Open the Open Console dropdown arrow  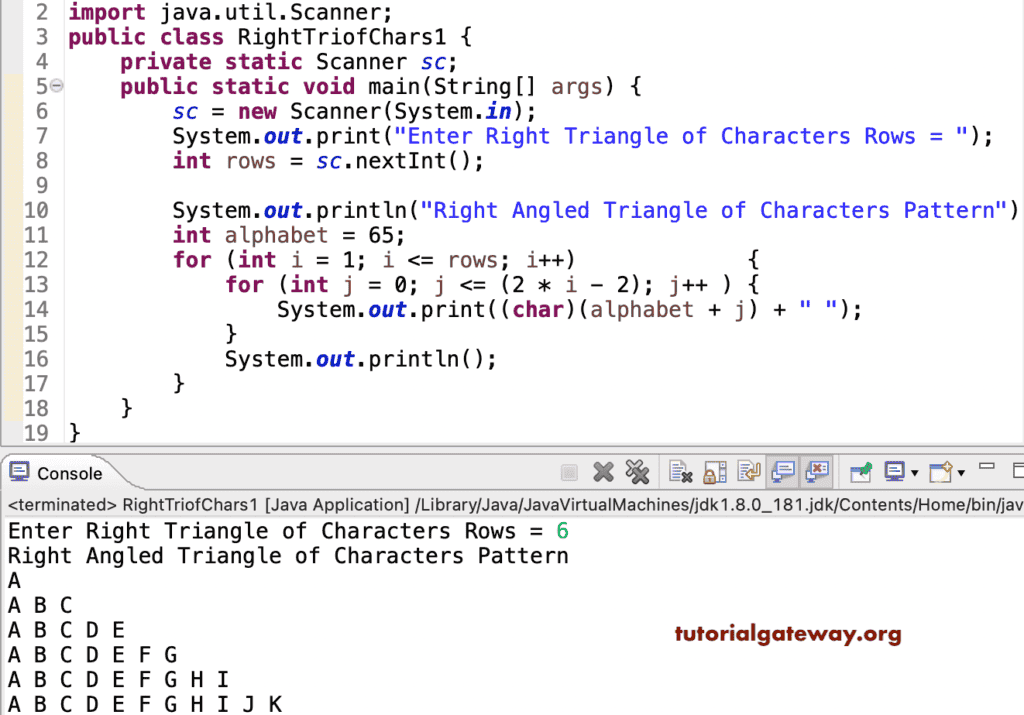coord(960,472)
